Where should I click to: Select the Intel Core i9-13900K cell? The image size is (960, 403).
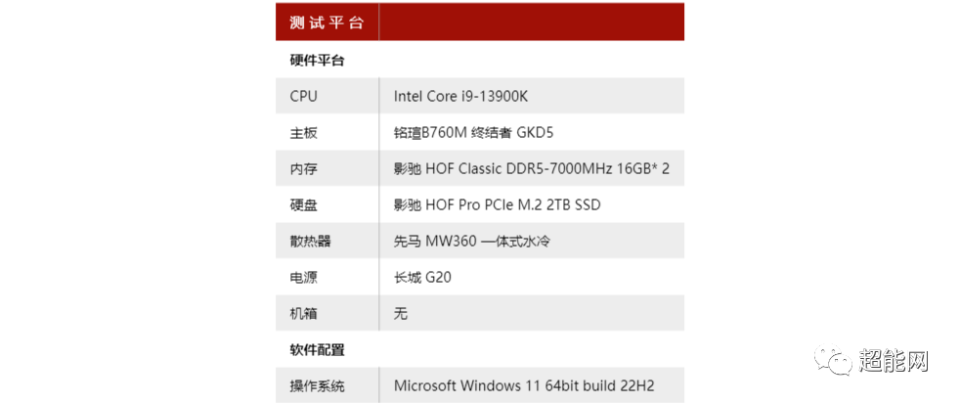(x=460, y=96)
